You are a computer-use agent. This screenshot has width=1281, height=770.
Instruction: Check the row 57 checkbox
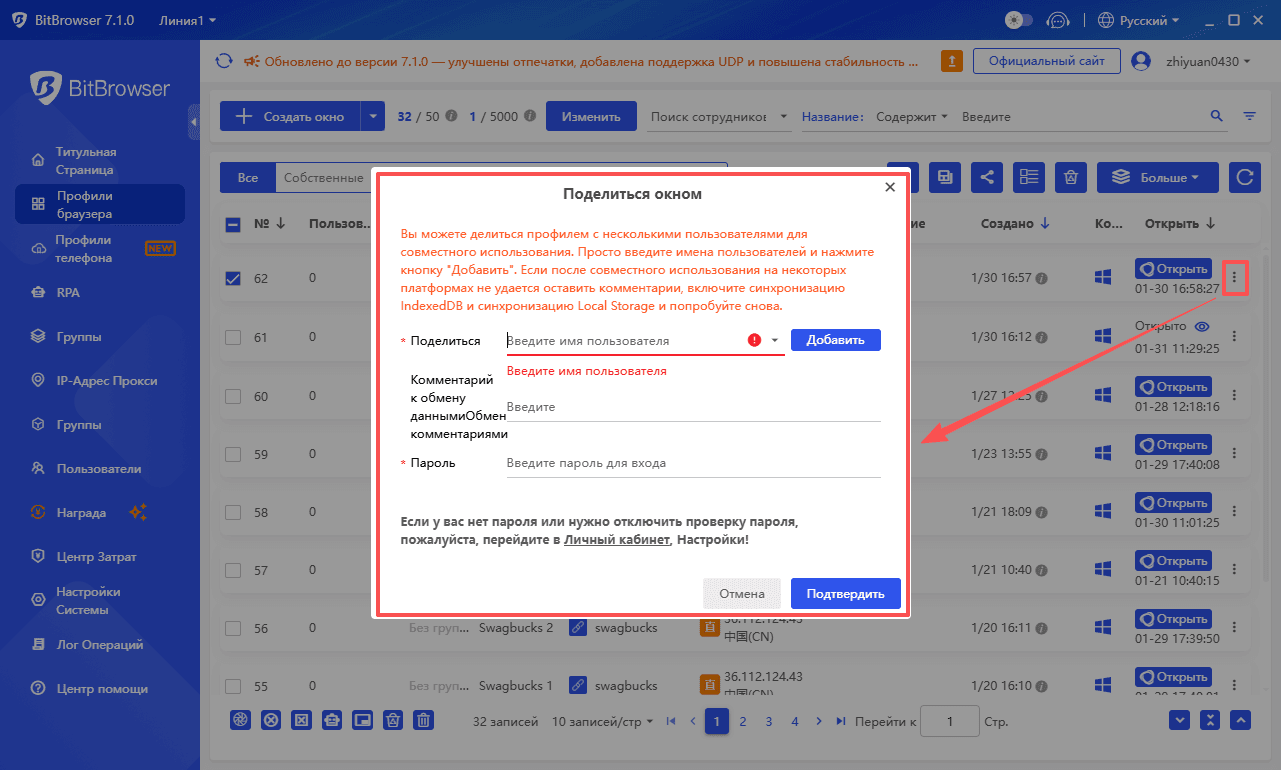click(233, 570)
